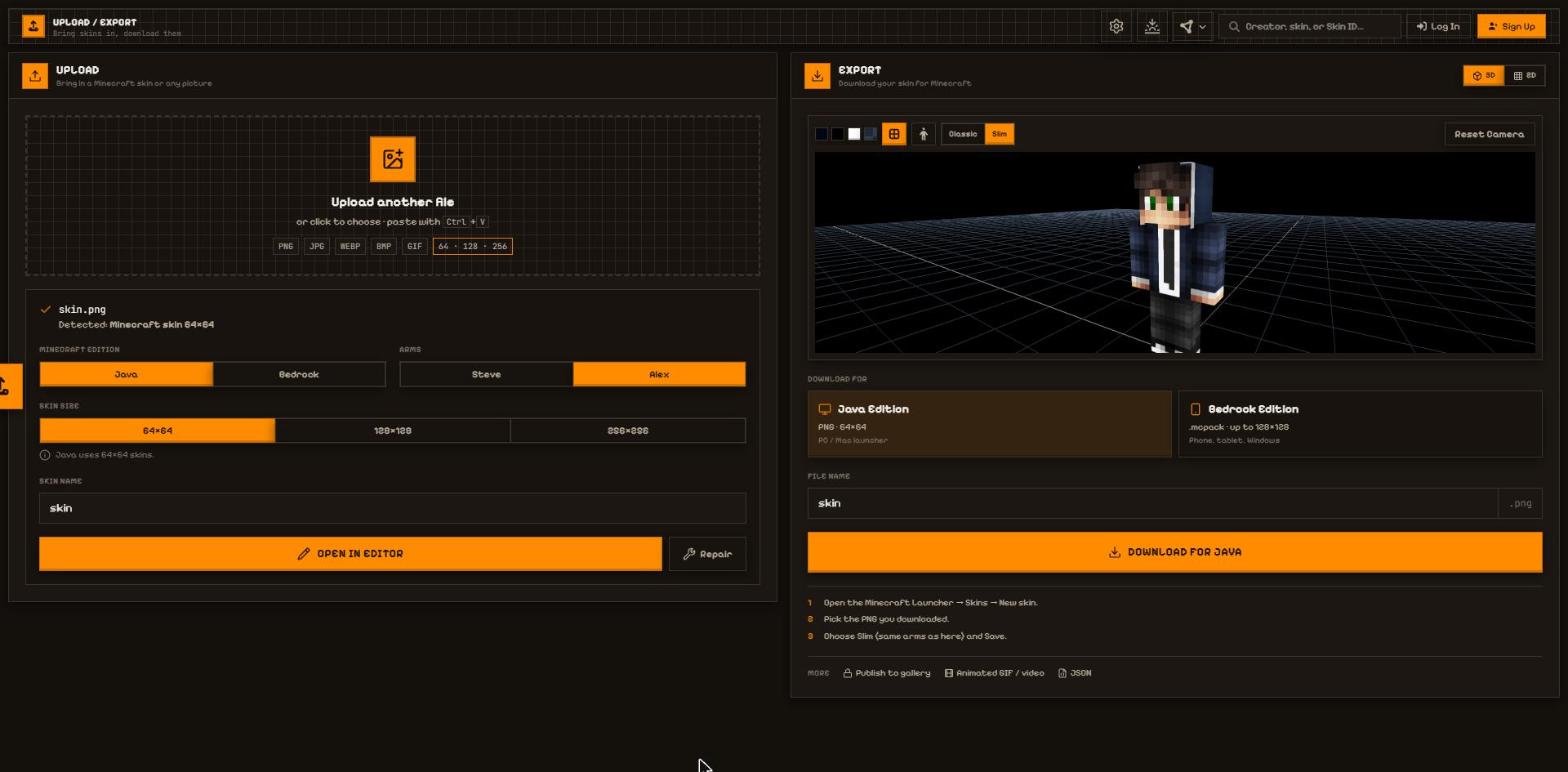Switch preview to Slim arm model

[x=999, y=134]
